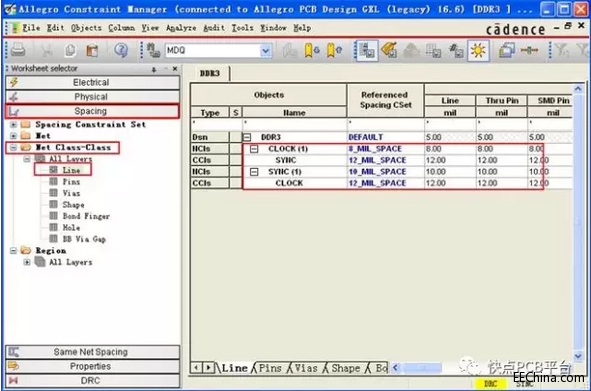Click the tab scroll right arrow button

pos(208,368)
